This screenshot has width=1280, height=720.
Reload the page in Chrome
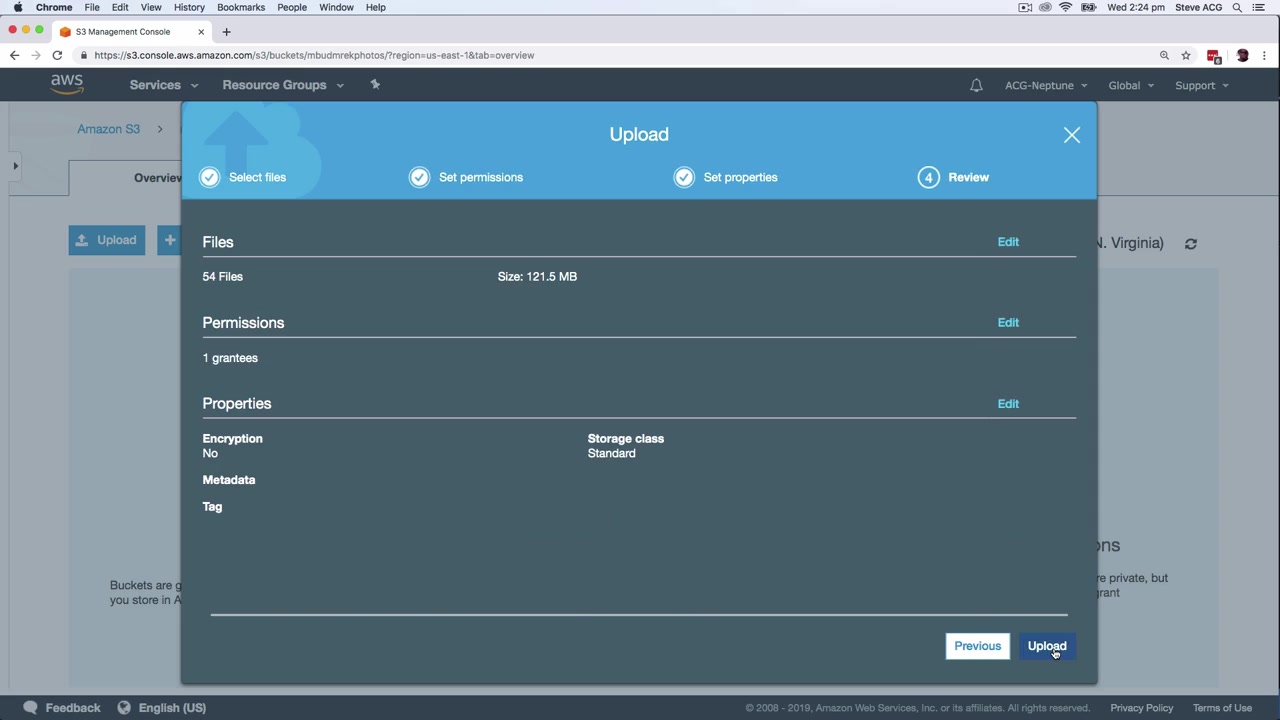pyautogui.click(x=57, y=55)
